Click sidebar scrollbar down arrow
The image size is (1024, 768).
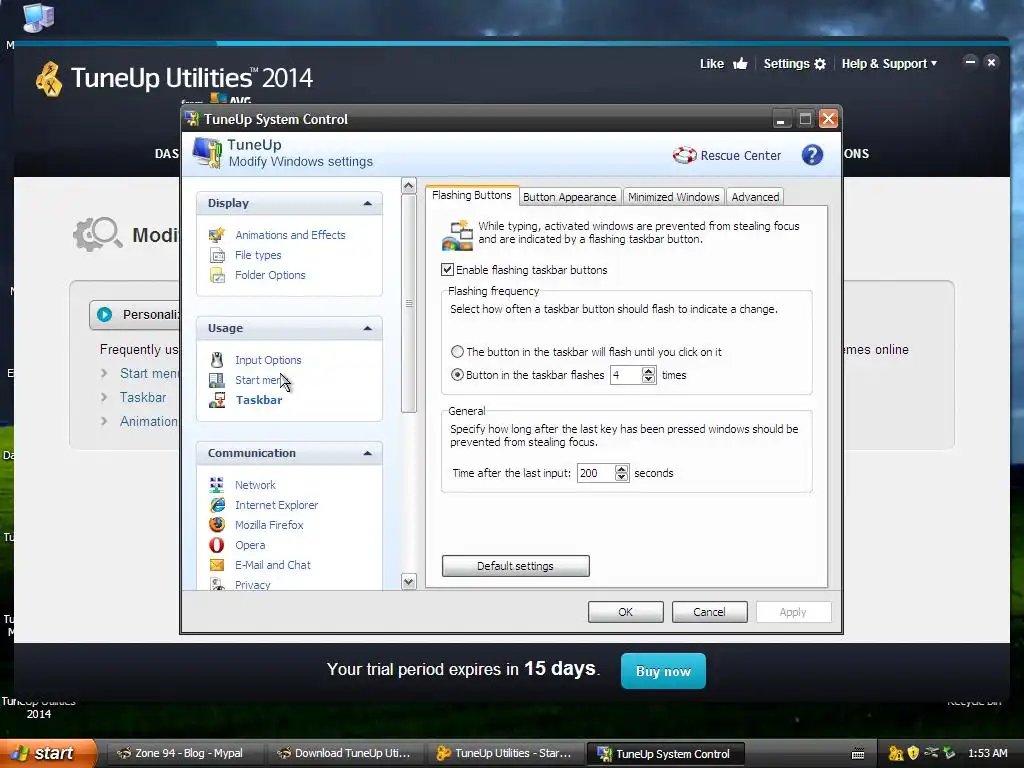click(409, 581)
